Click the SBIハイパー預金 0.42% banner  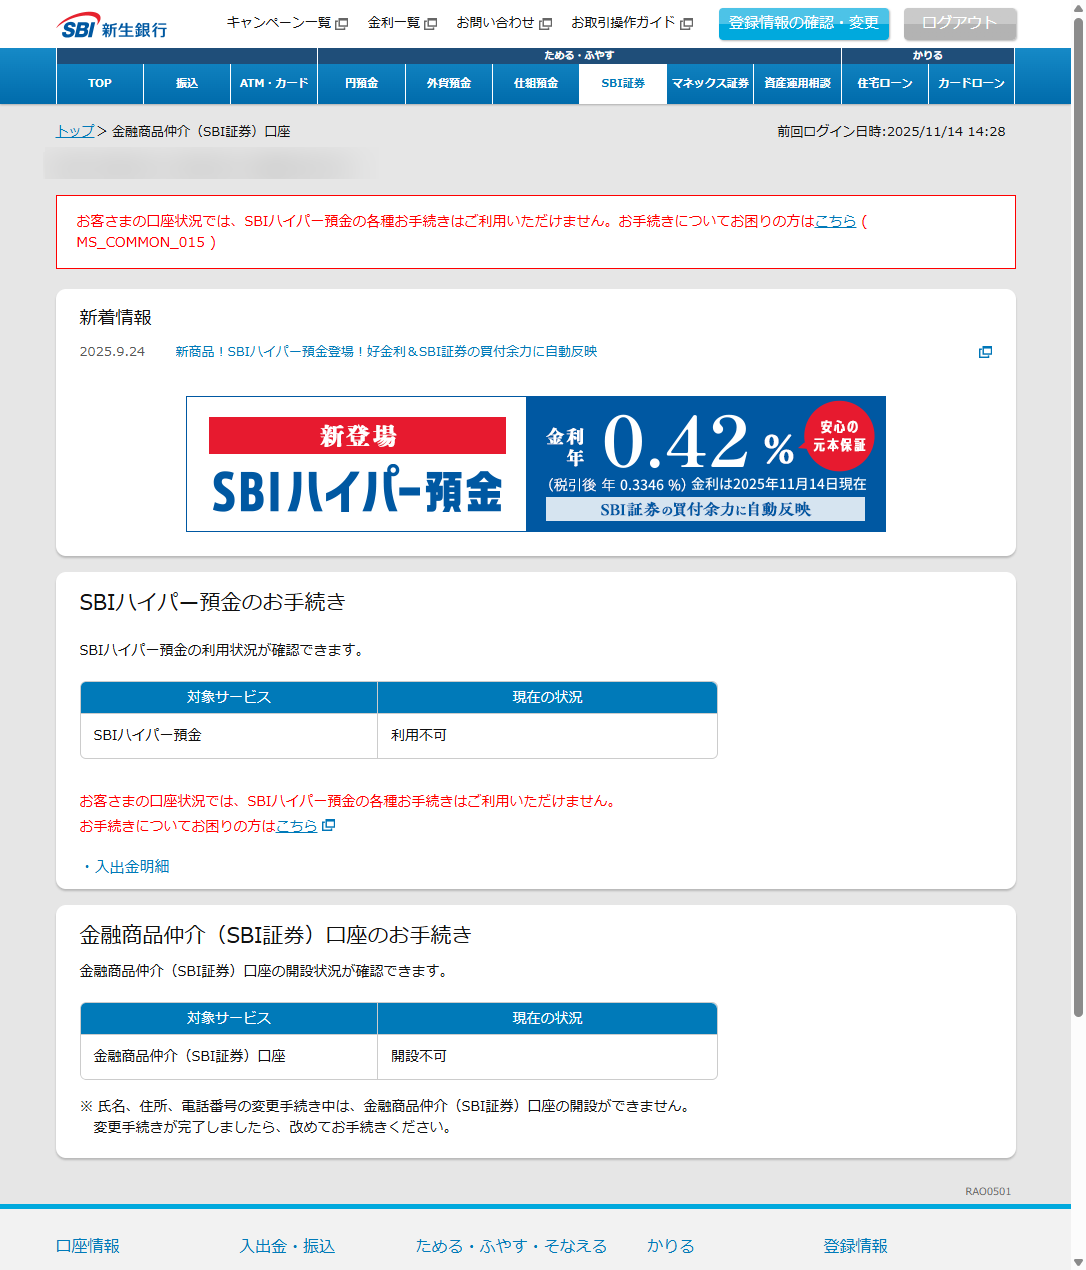pos(536,464)
